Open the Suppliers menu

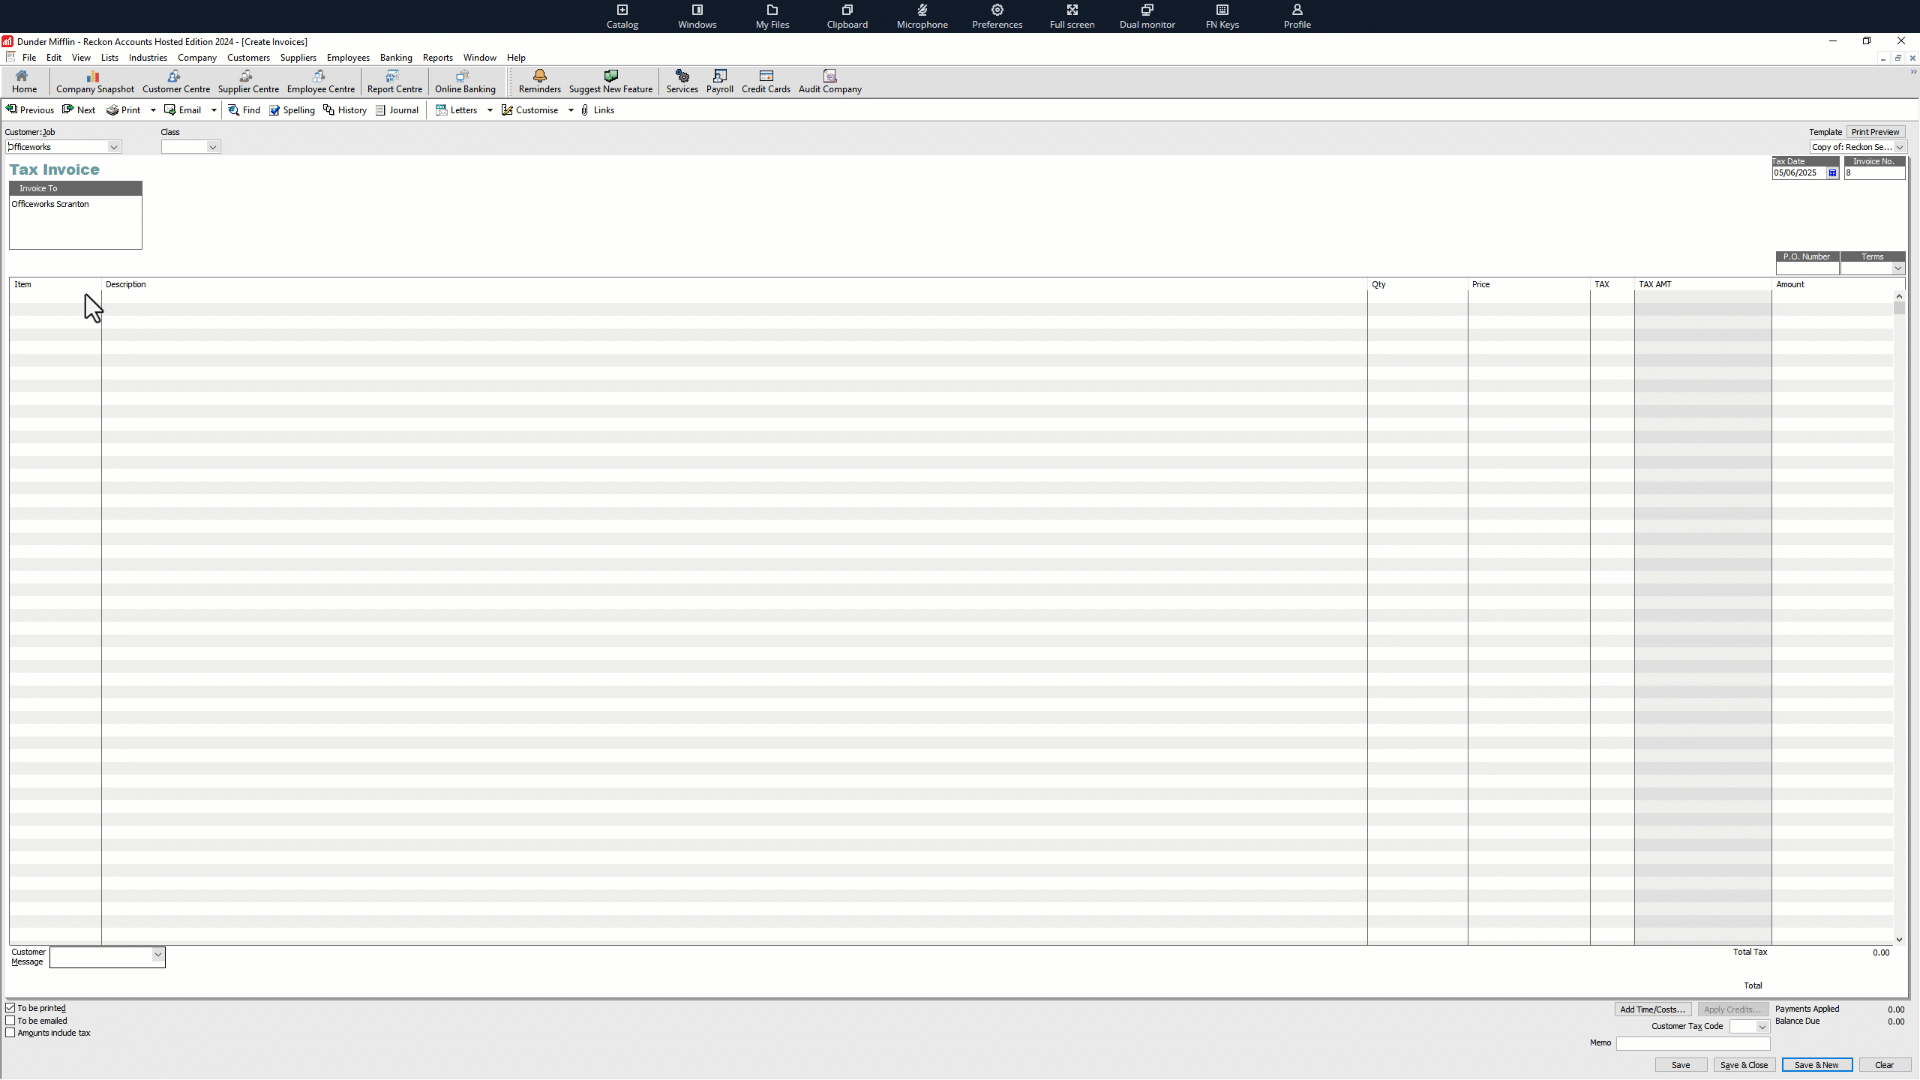(x=298, y=58)
